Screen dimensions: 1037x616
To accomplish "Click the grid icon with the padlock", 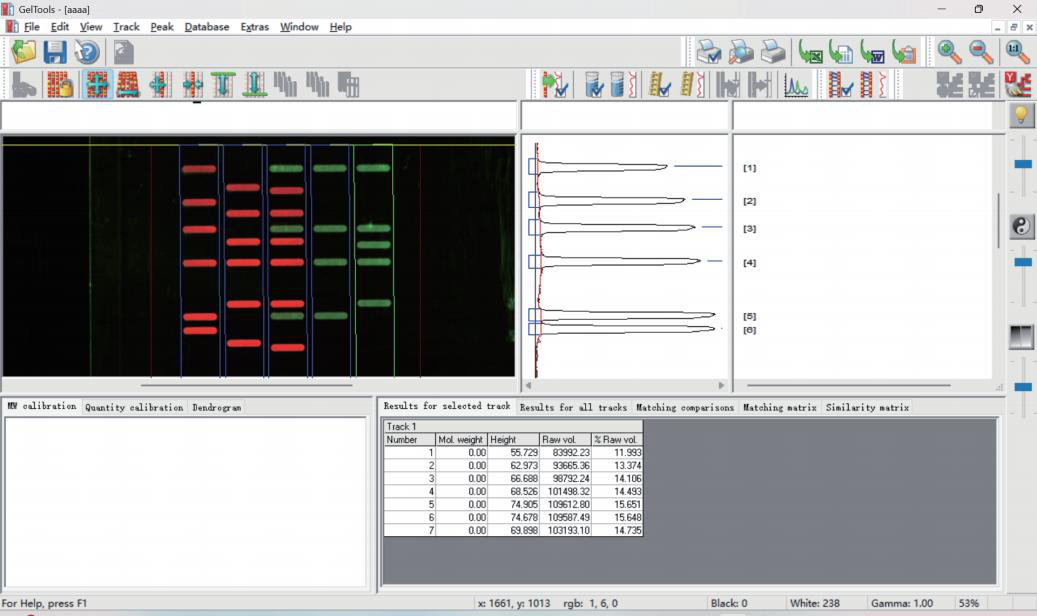I will pyautogui.click(x=60, y=85).
